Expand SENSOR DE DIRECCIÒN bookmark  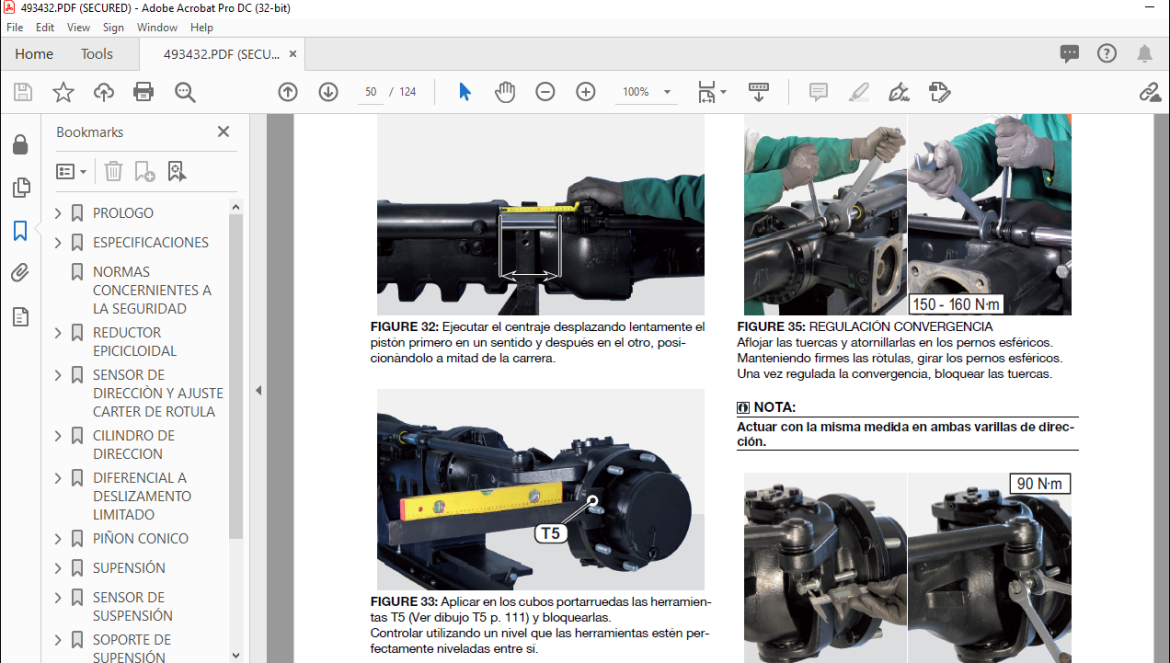tap(58, 375)
